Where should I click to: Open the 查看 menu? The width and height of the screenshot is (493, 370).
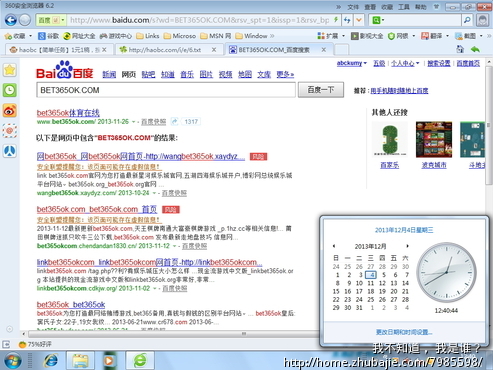click(370, 7)
